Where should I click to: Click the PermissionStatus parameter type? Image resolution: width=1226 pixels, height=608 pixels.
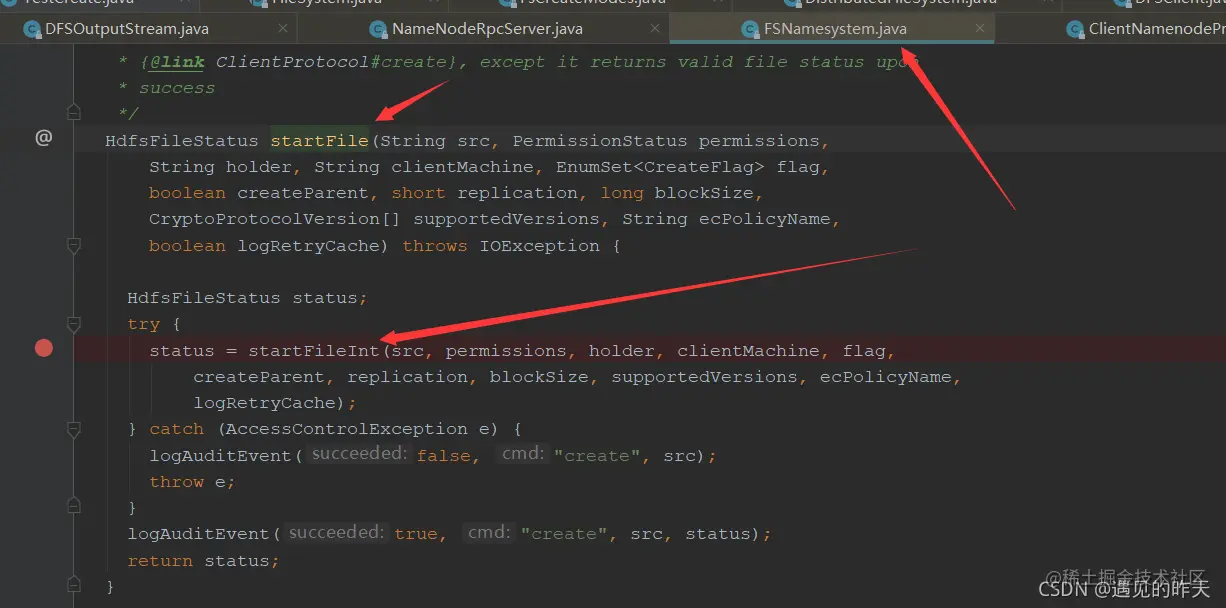[600, 141]
